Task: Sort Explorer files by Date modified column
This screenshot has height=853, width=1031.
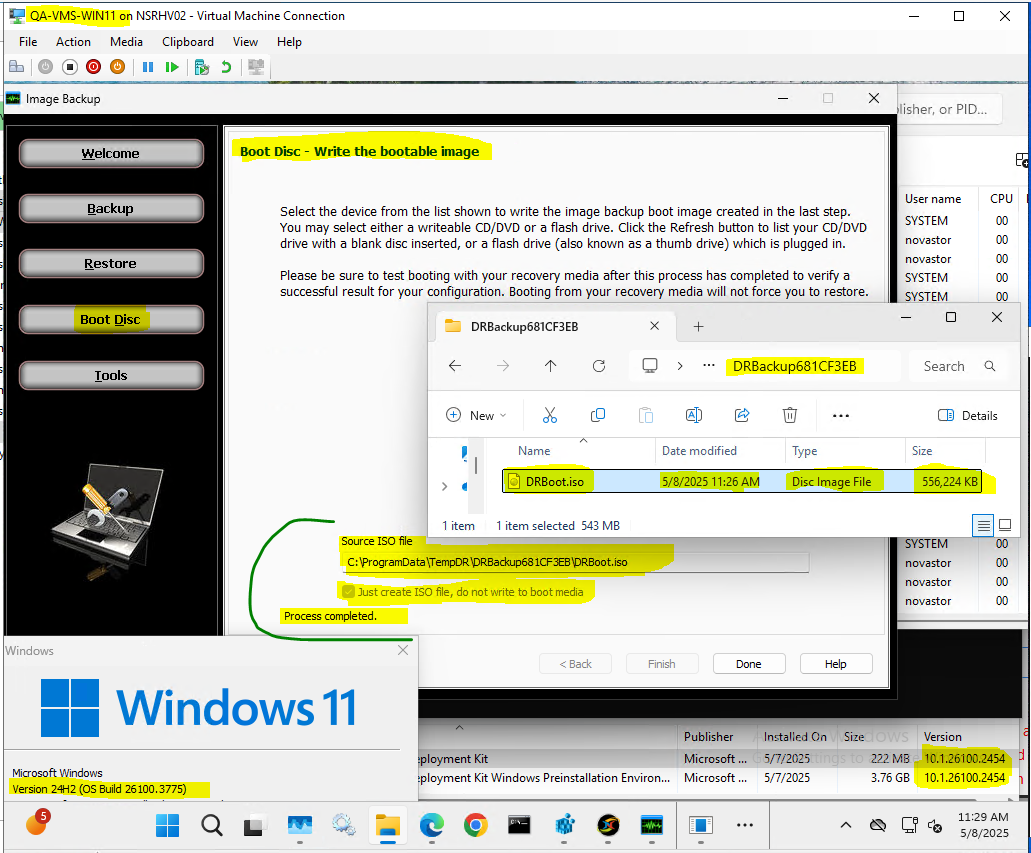Action: tap(699, 451)
